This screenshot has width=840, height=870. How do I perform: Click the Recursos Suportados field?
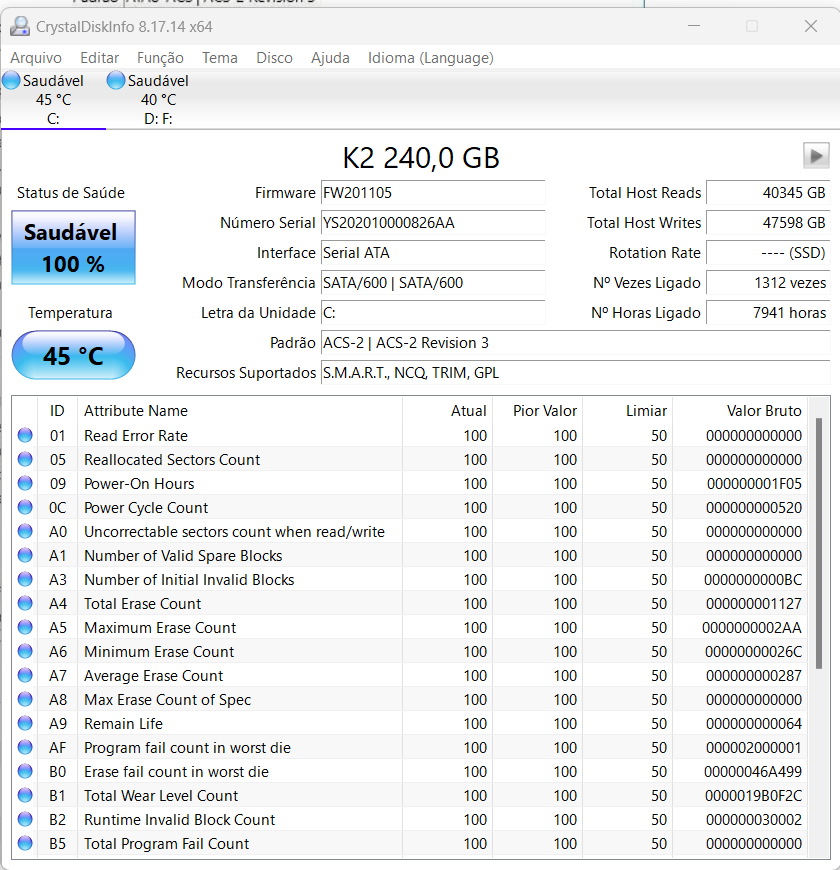(575, 372)
